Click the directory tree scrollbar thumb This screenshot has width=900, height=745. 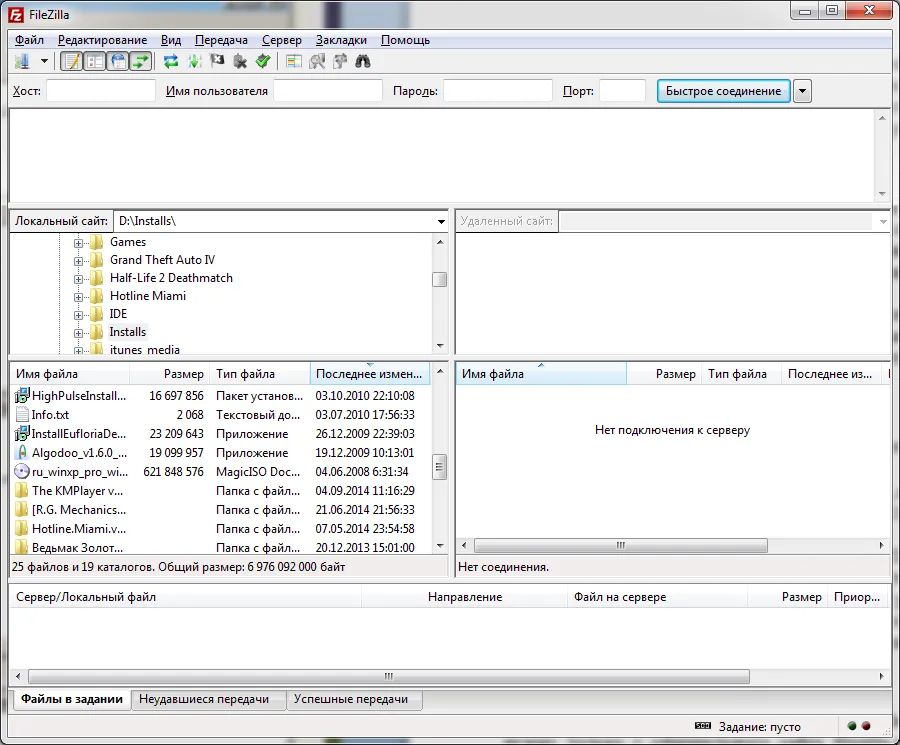440,280
